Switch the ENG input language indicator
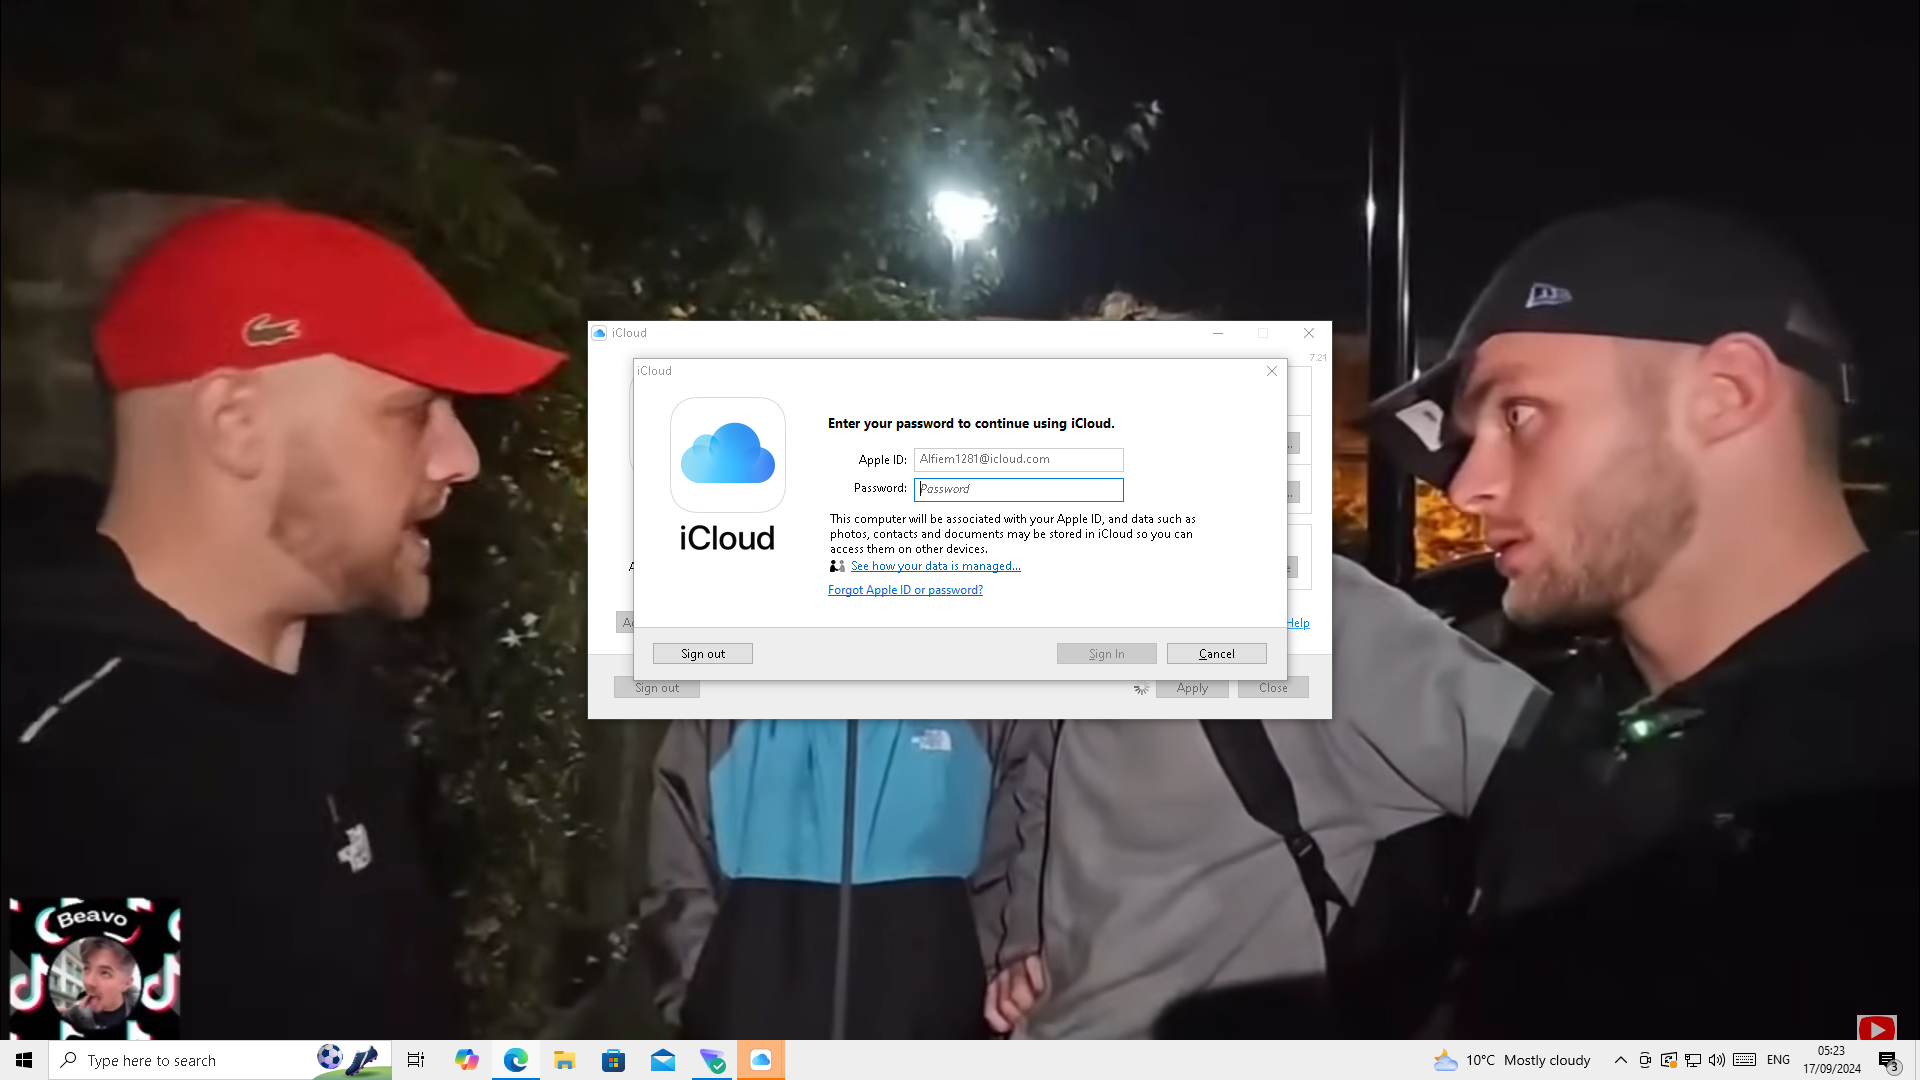This screenshot has width=1920, height=1080. tap(1778, 1060)
